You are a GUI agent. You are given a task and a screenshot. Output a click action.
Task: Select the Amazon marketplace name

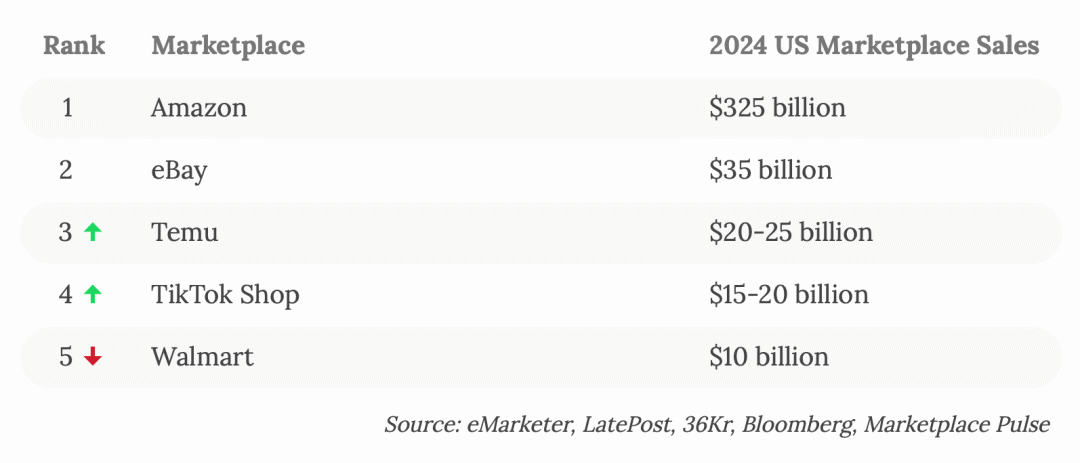coord(199,108)
